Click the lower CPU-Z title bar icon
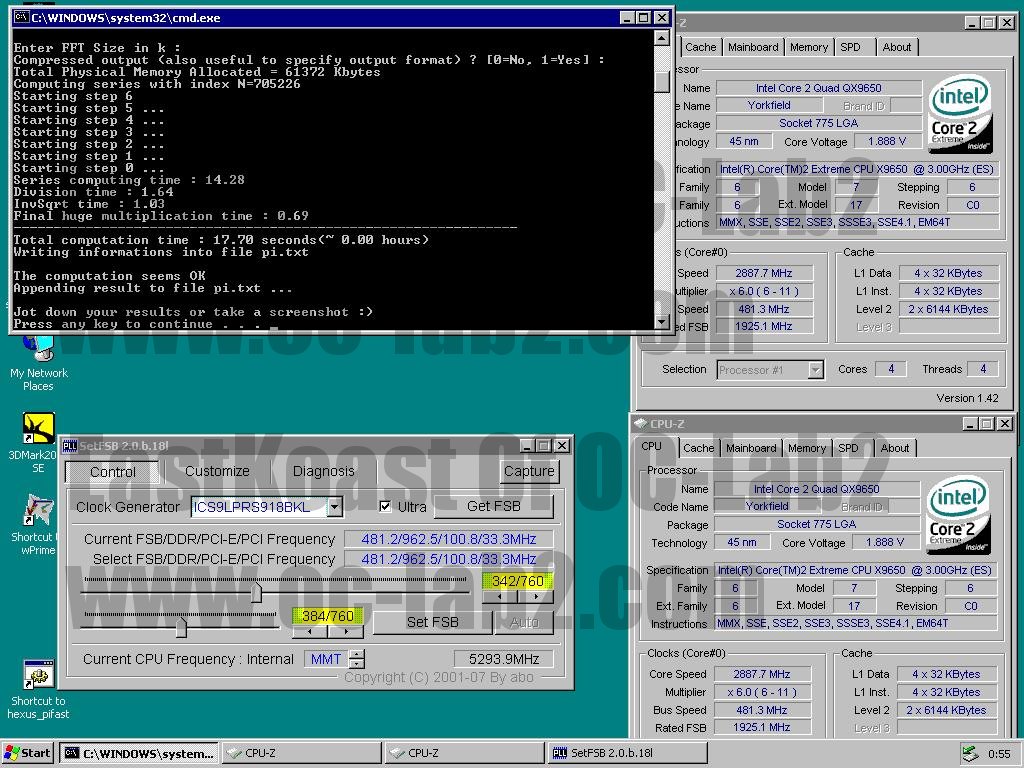The image size is (1024, 768). point(640,424)
